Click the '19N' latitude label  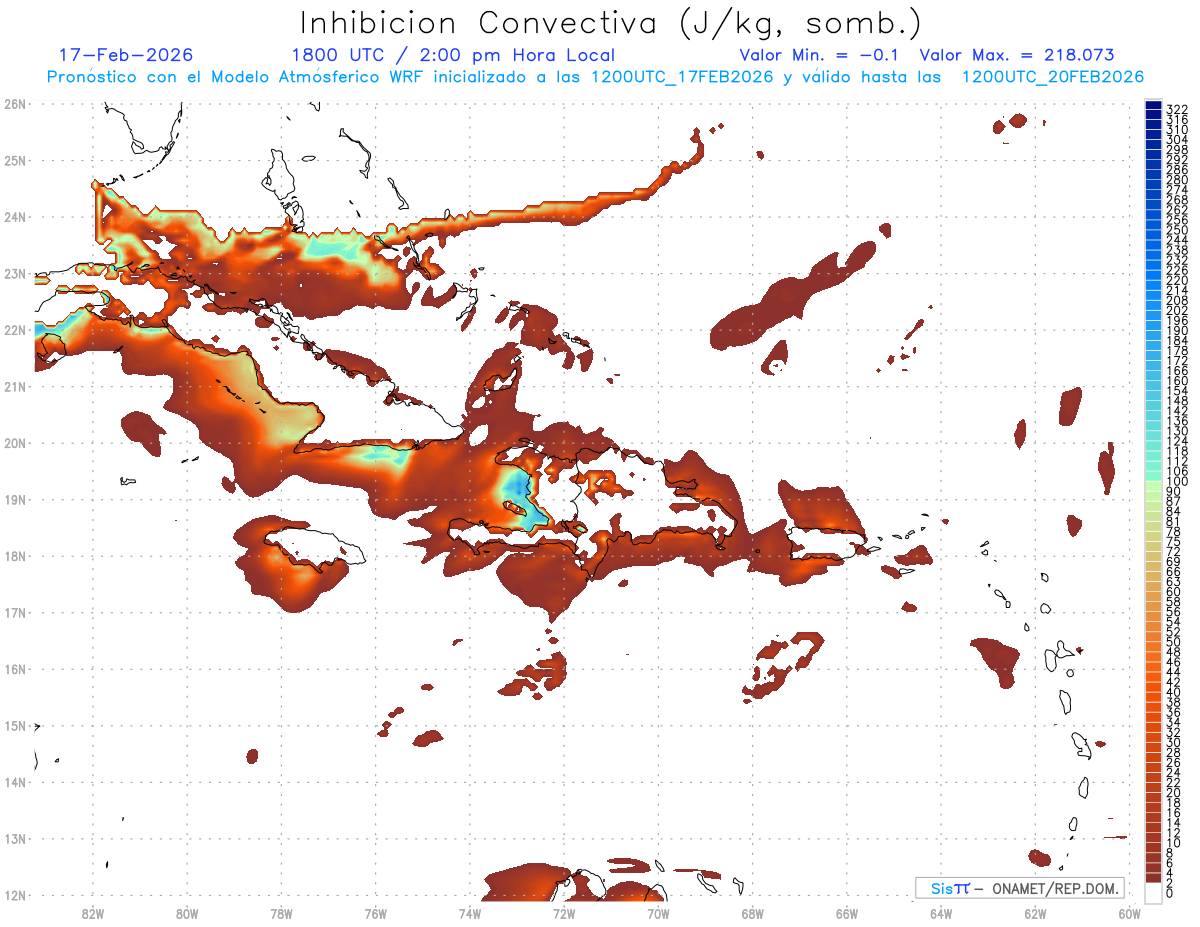coord(15,499)
